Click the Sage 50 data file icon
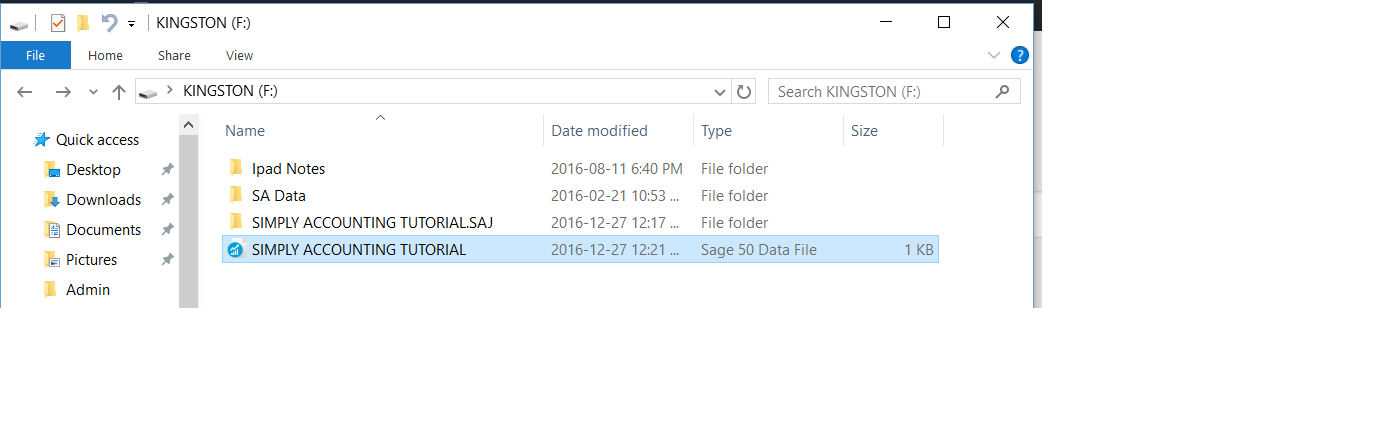Image resolution: width=1395 pixels, height=422 pixels. pyautogui.click(x=235, y=250)
